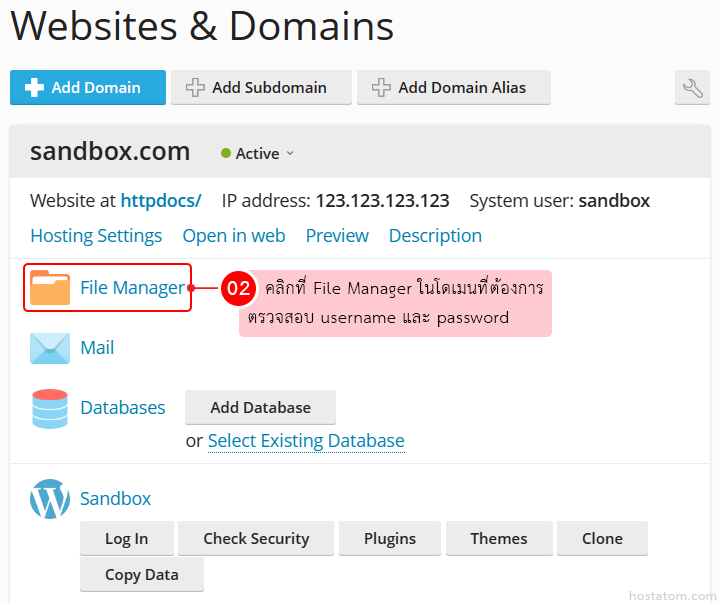Click the WordPress Log In button

[126, 539]
